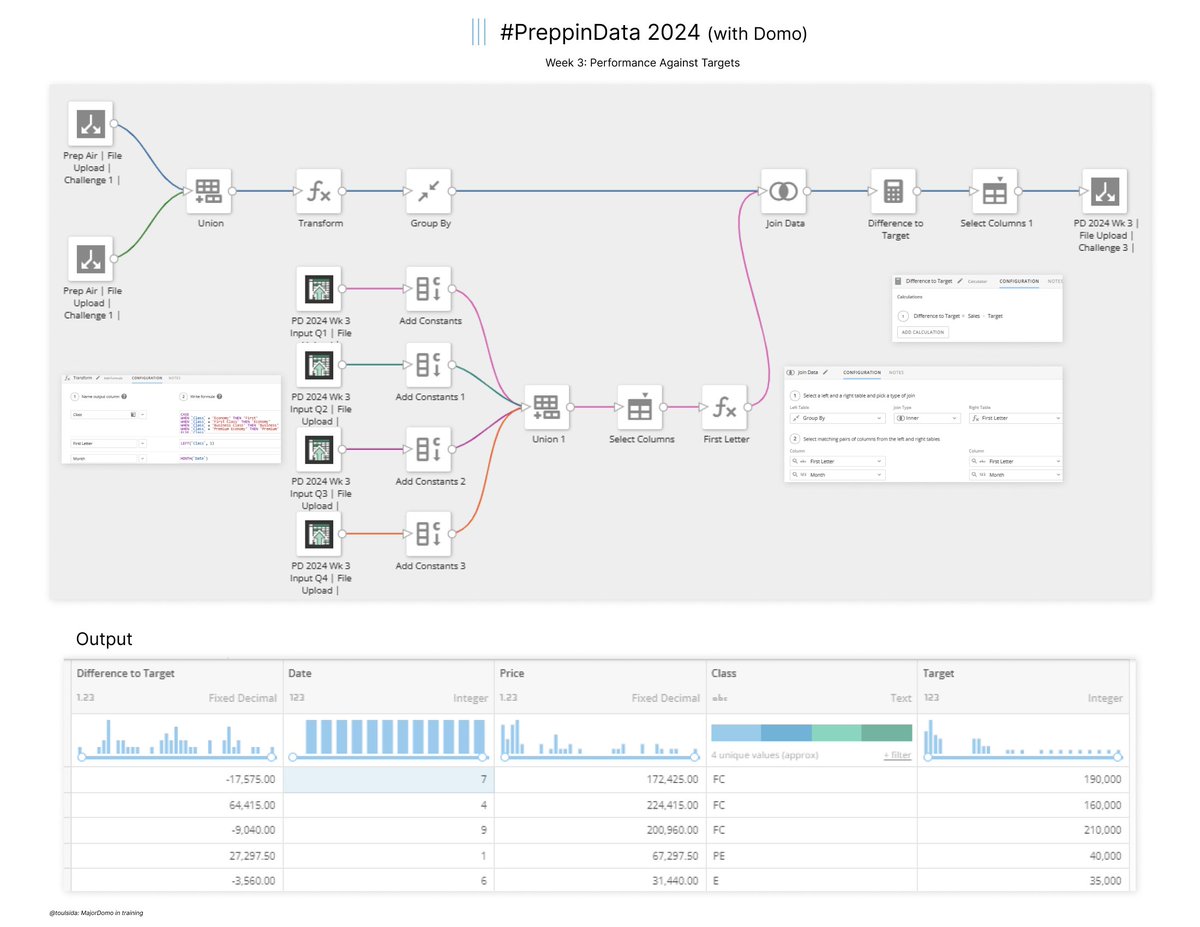Select the PD 2024 Wk 3 Input Q4 tile
The image size is (1200, 927).
319,534
